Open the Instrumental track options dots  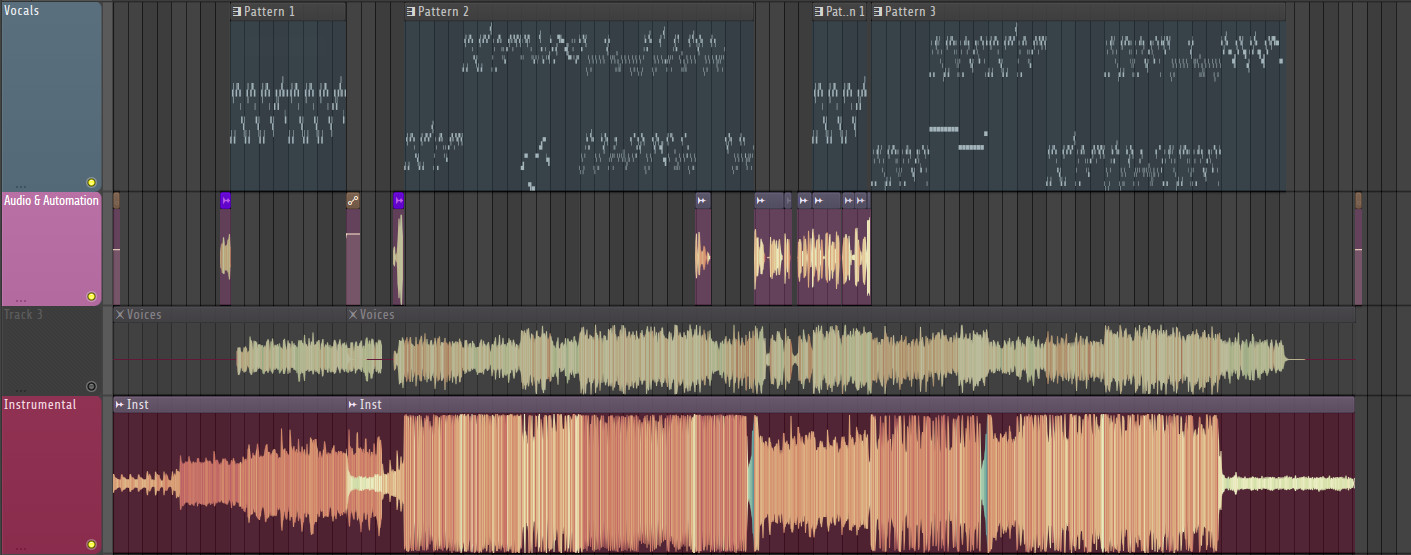20,548
